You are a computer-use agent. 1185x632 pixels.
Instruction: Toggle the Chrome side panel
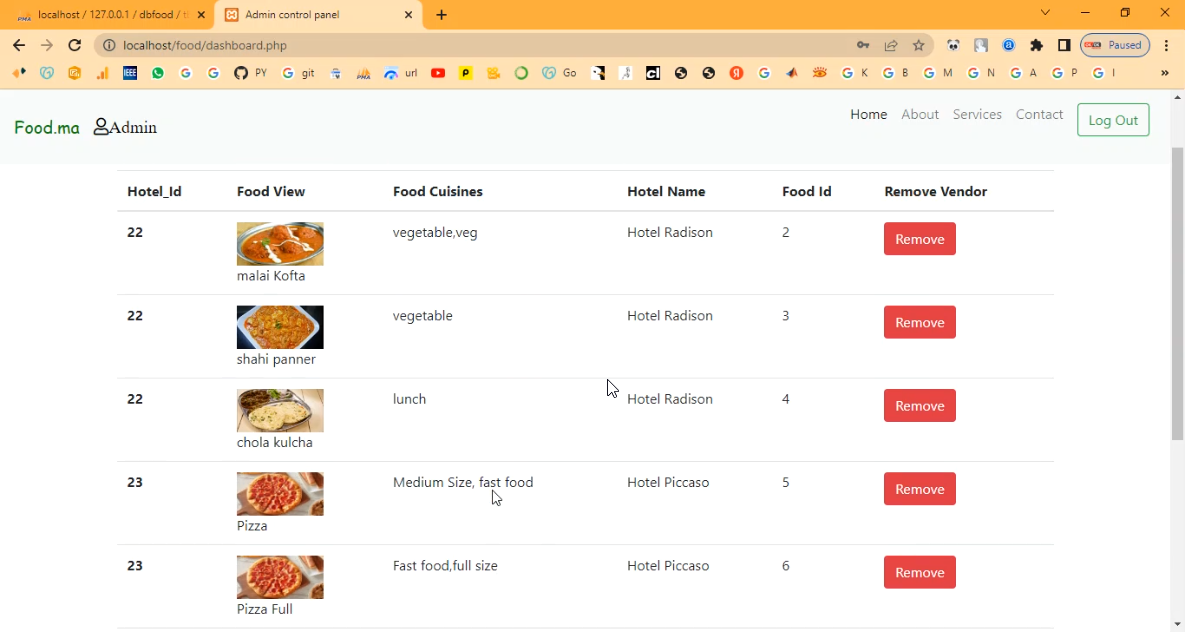pyautogui.click(x=1064, y=45)
